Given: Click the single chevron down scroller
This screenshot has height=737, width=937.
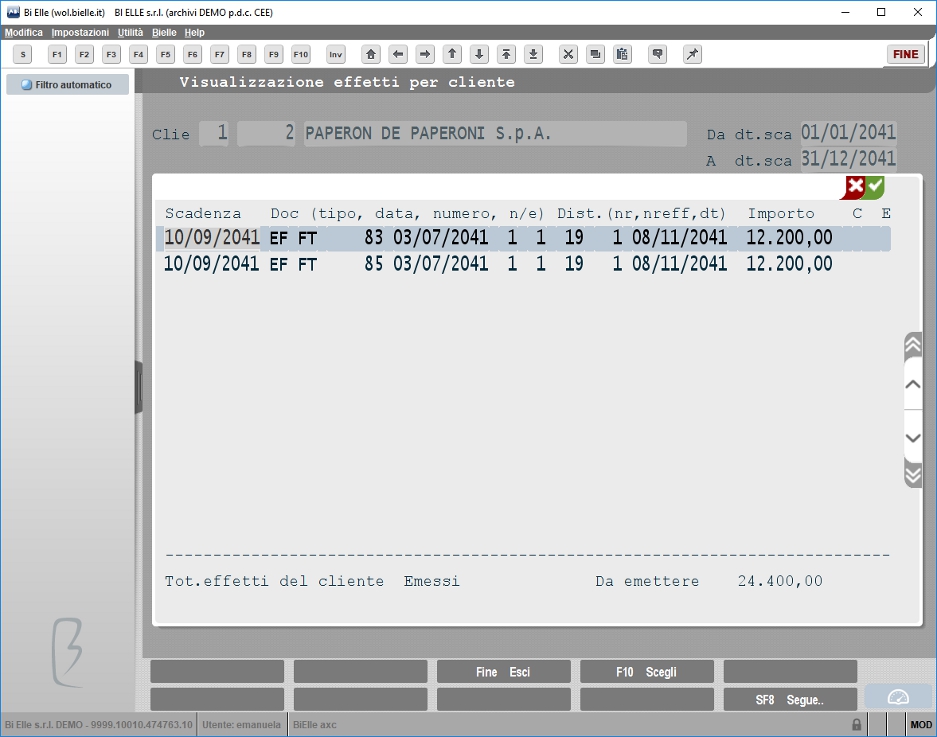Looking at the screenshot, I should pyautogui.click(x=912, y=437).
